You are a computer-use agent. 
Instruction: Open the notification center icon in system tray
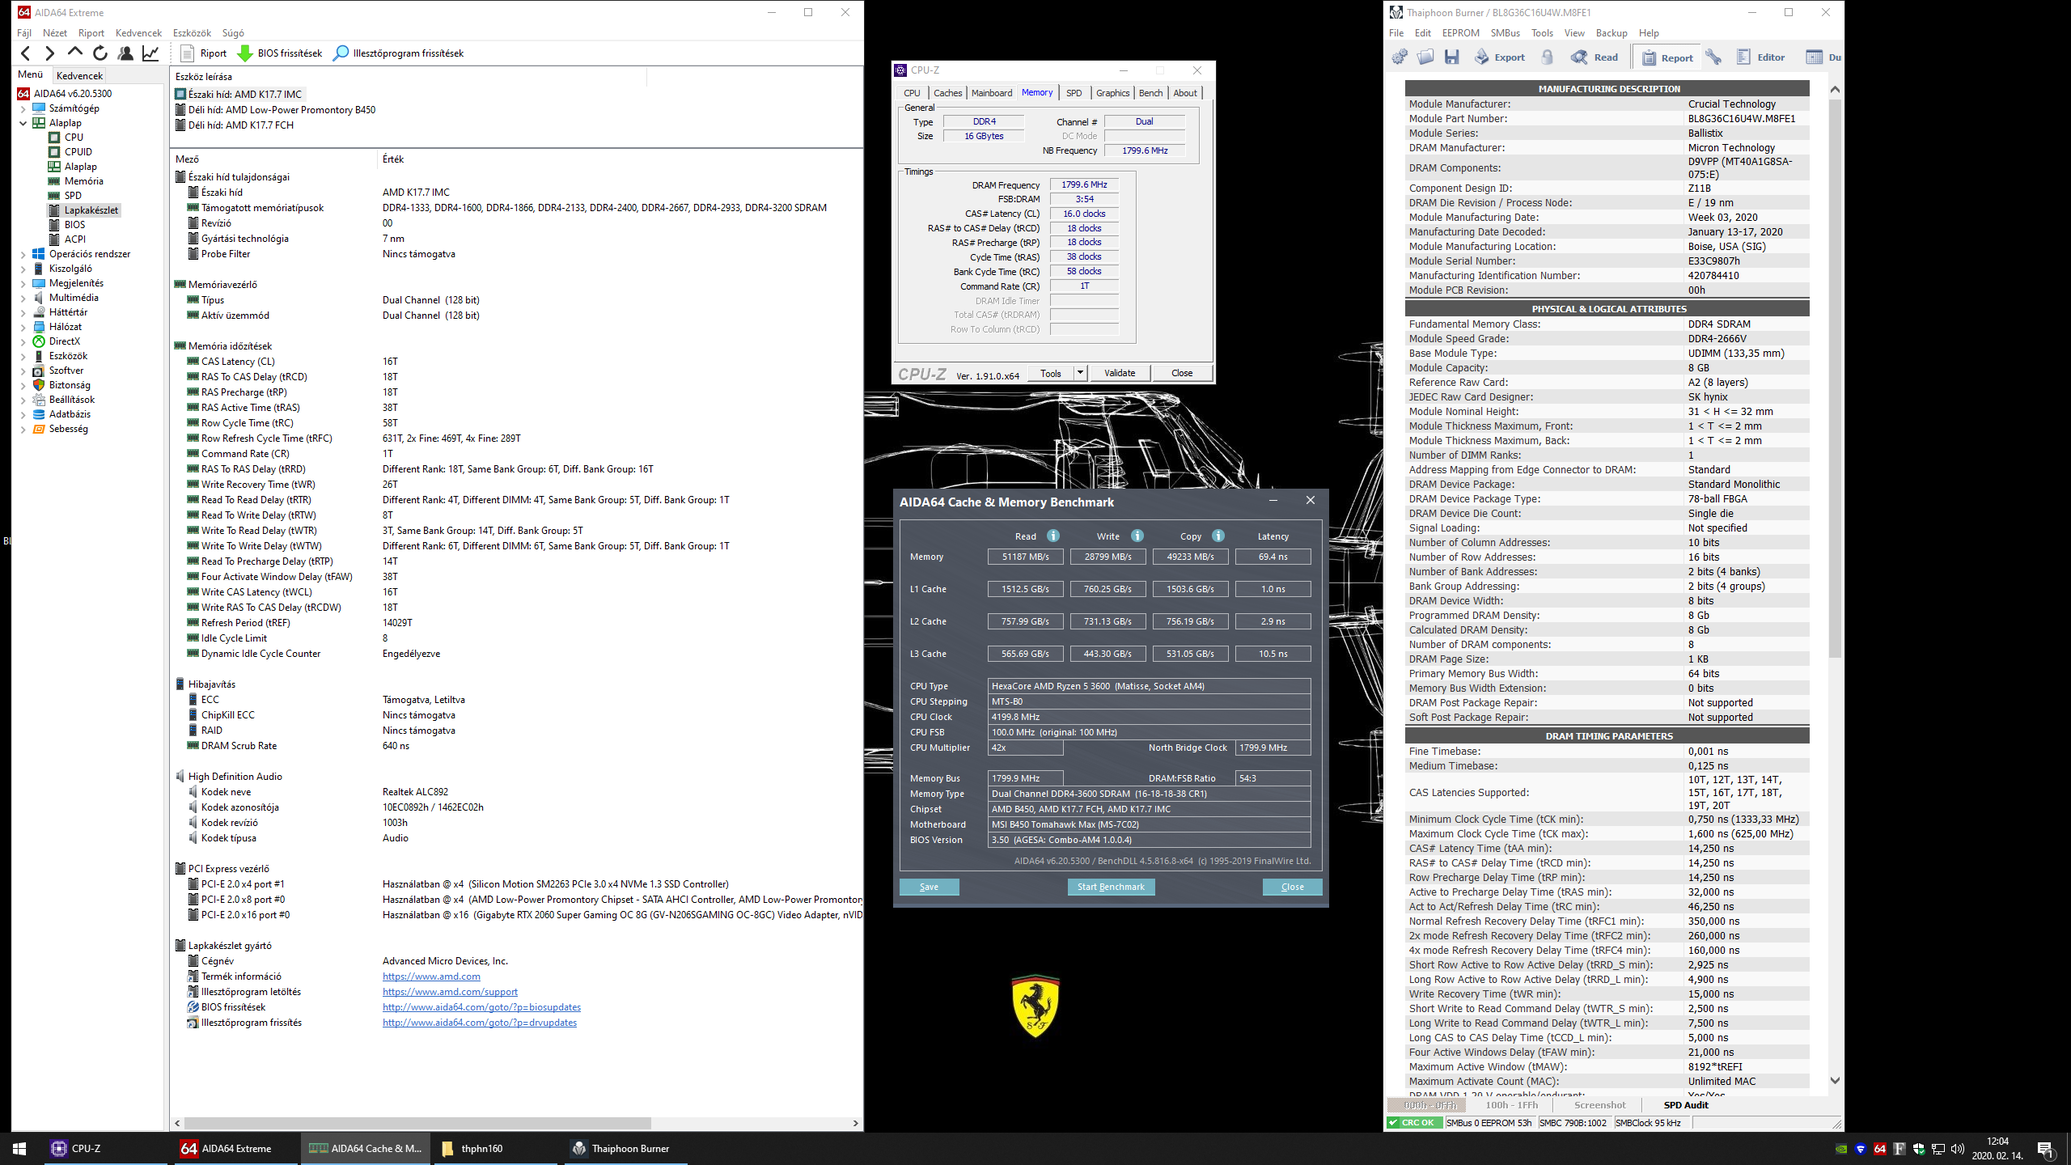[2045, 1148]
